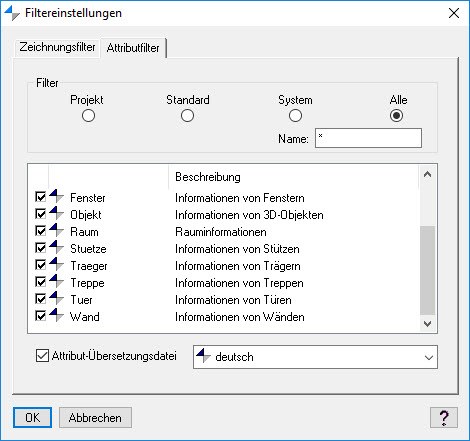Open the deutsch language dropdown

point(315,357)
